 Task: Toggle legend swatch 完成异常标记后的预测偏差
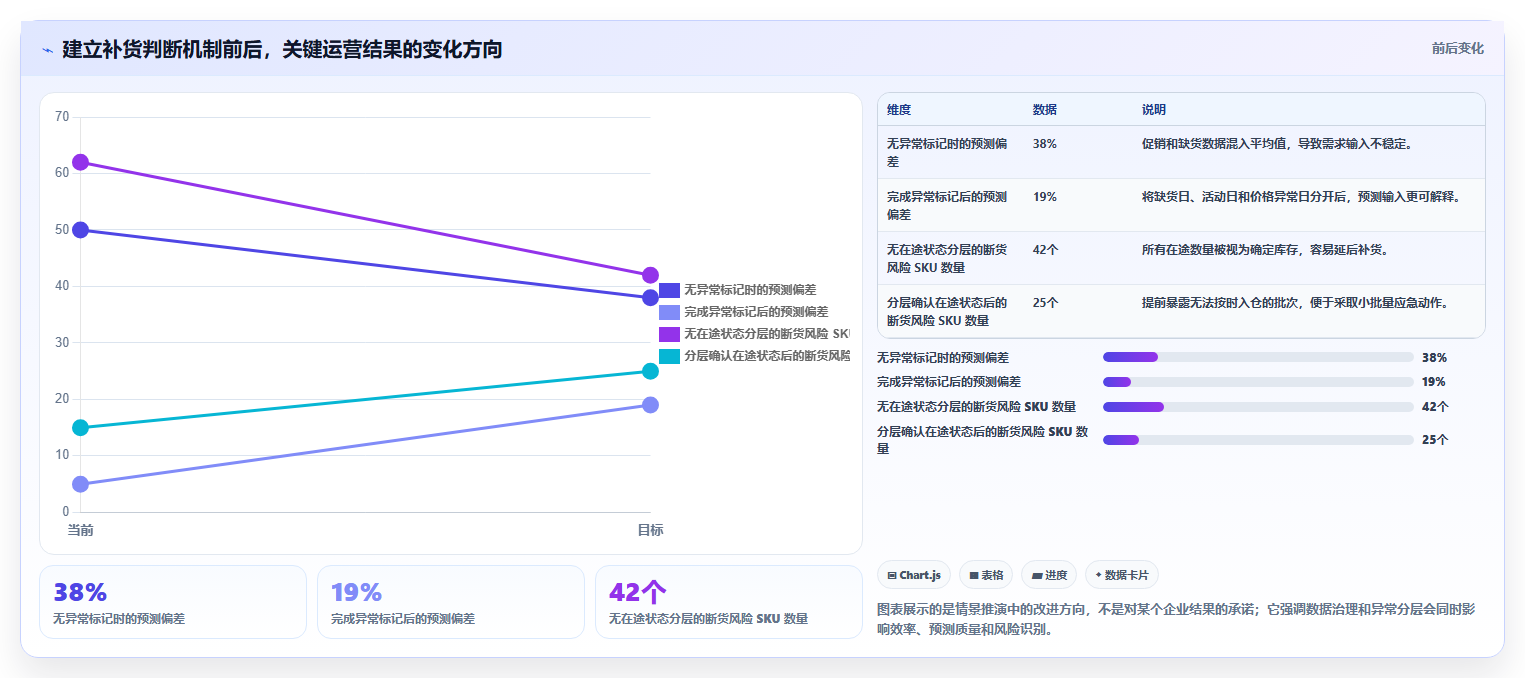[x=669, y=312]
